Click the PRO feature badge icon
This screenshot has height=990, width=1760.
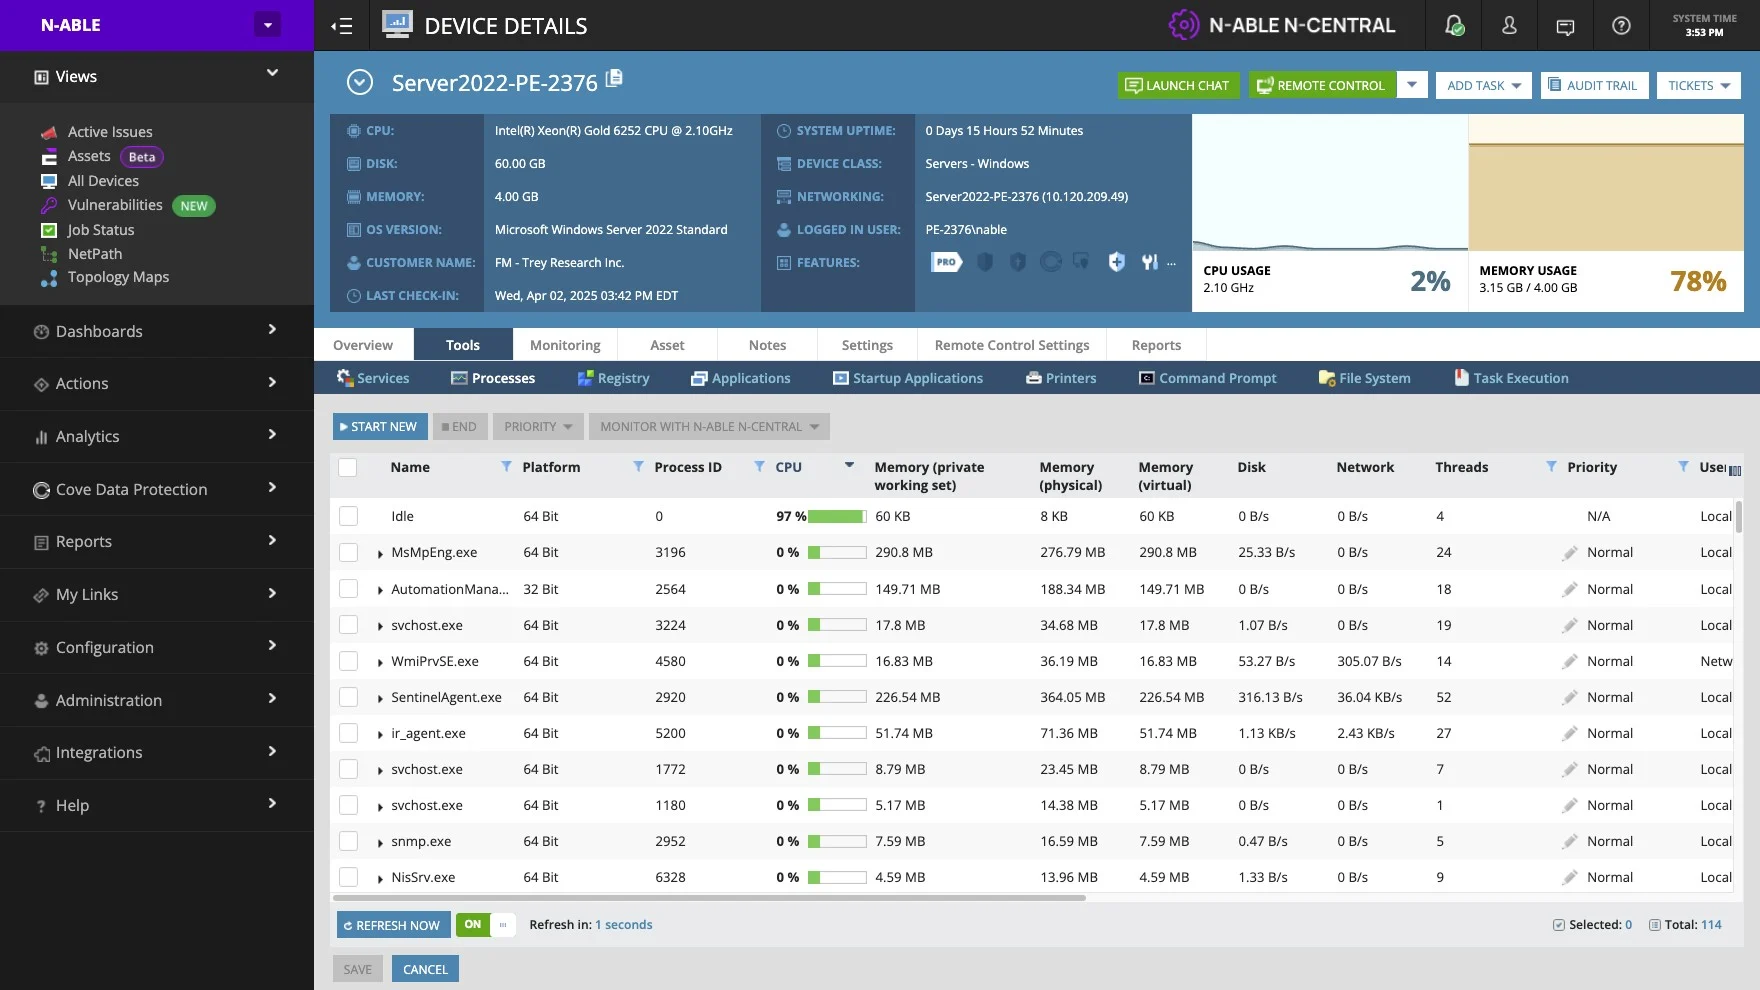pyautogui.click(x=946, y=262)
